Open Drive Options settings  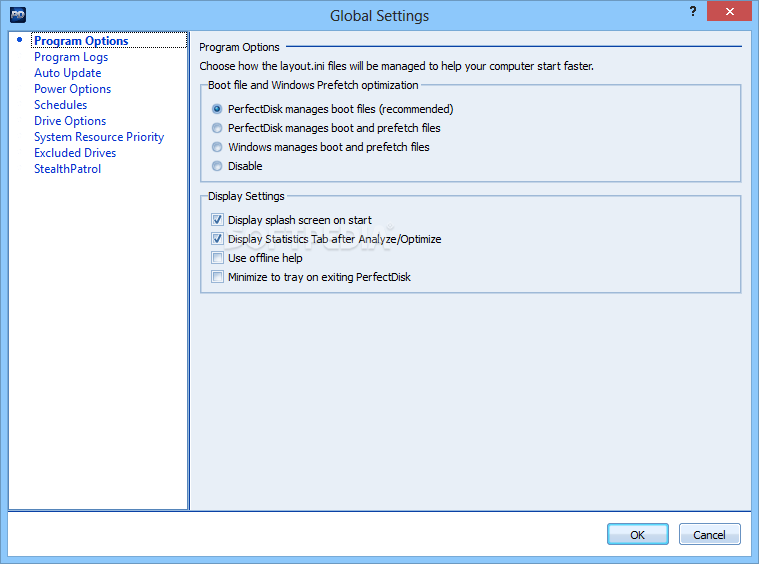click(70, 121)
